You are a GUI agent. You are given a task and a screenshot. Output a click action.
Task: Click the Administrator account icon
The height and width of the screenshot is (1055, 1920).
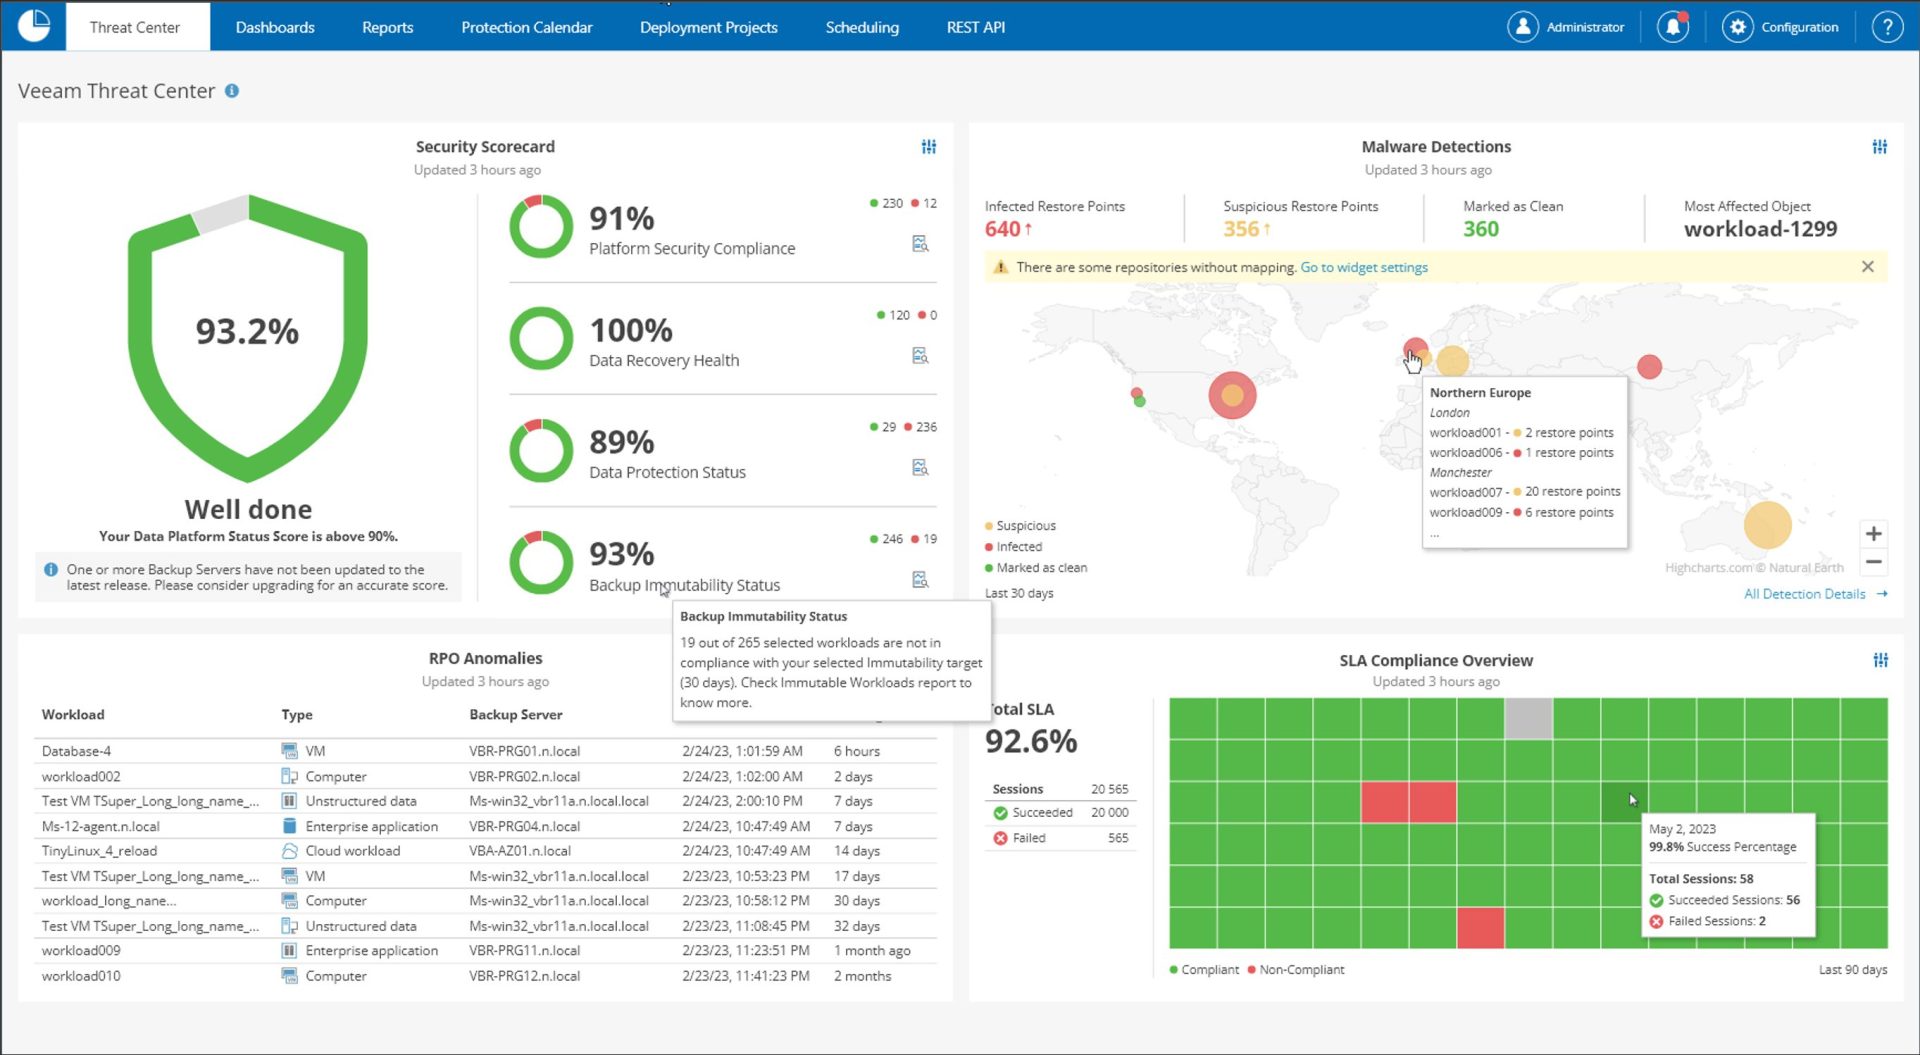click(1523, 26)
